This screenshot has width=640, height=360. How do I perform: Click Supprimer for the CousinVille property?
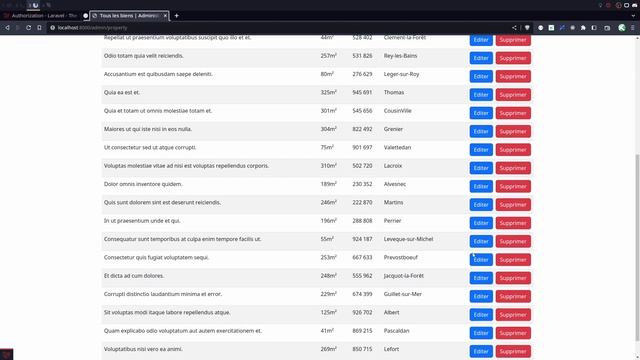tap(513, 113)
